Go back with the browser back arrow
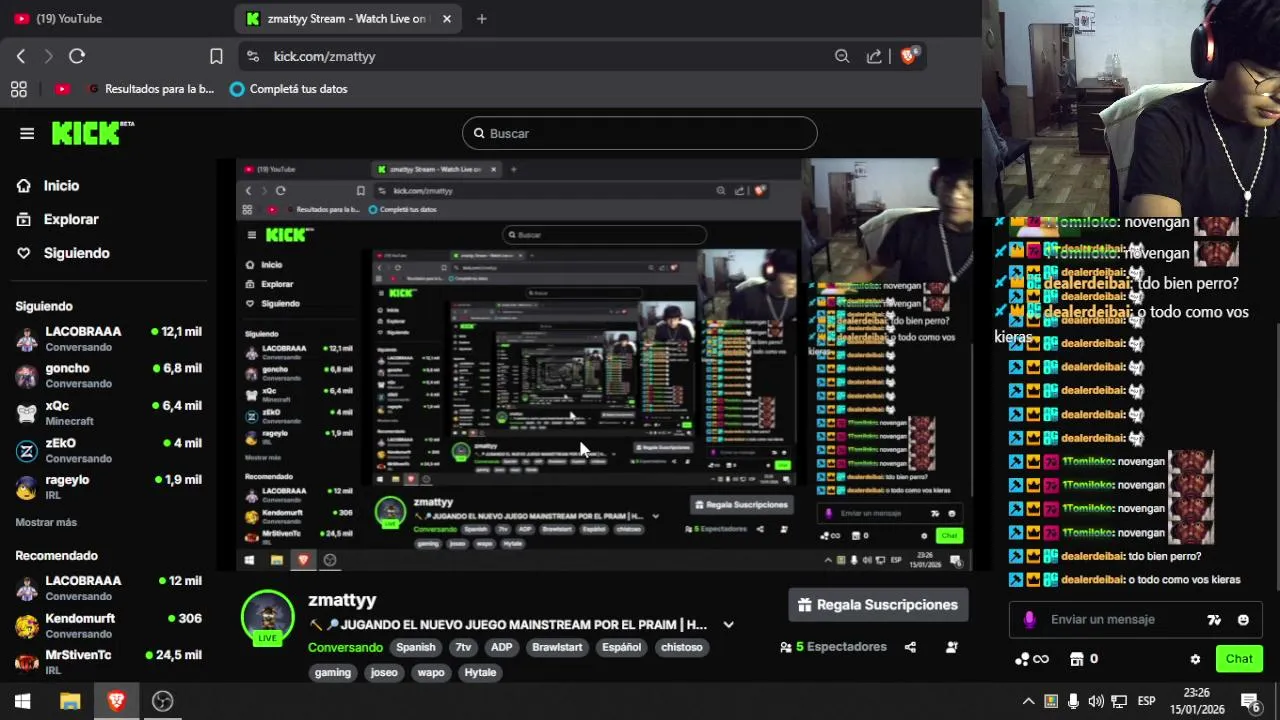1280x720 pixels. click(x=21, y=56)
